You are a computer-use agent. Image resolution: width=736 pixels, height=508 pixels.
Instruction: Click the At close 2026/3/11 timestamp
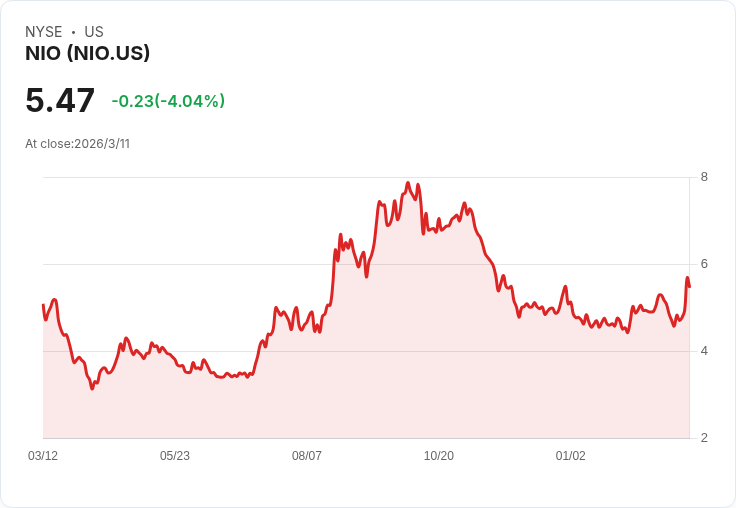(x=77, y=144)
